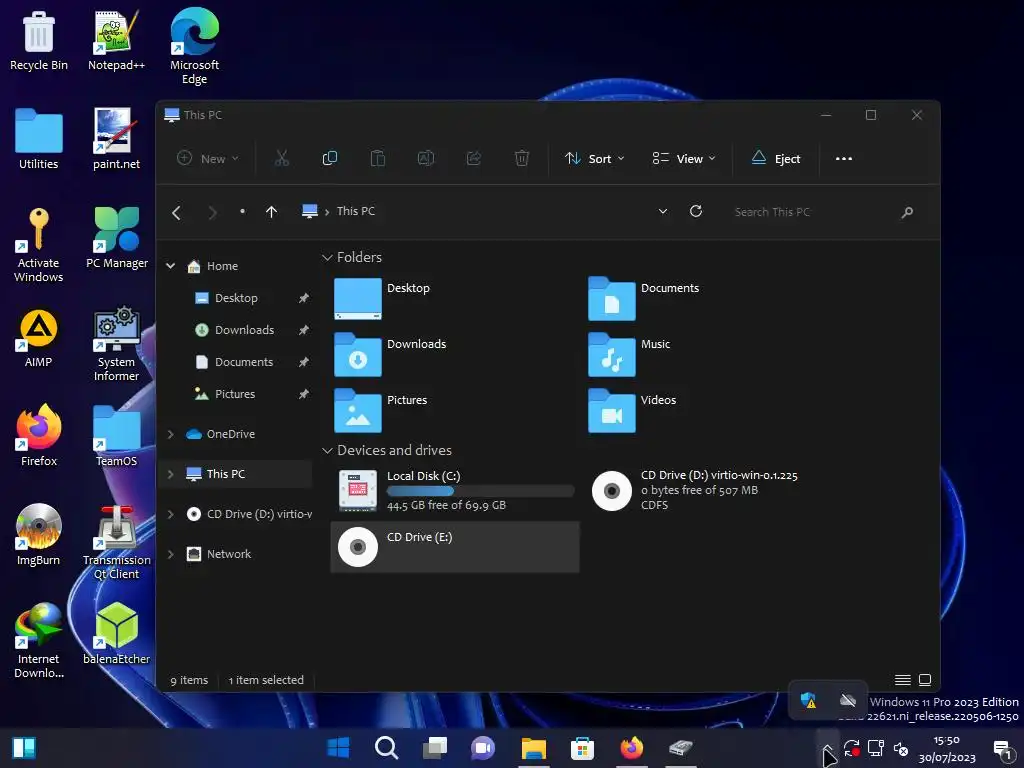Open Task View on taskbar
Screen dimensions: 1024x768
[x=434, y=748]
